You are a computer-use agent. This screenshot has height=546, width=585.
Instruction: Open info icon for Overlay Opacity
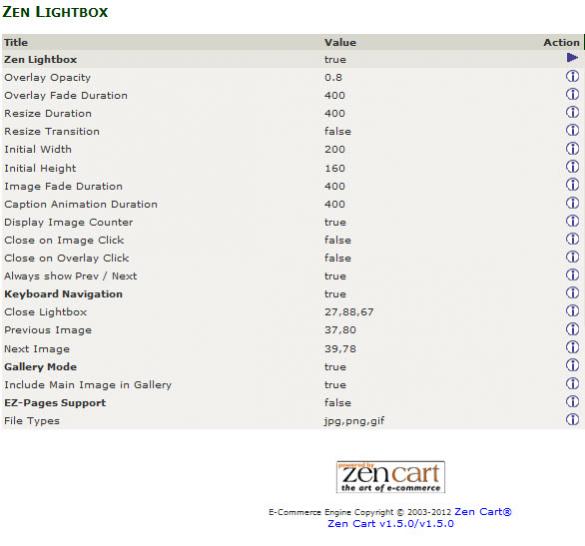[x=572, y=77]
